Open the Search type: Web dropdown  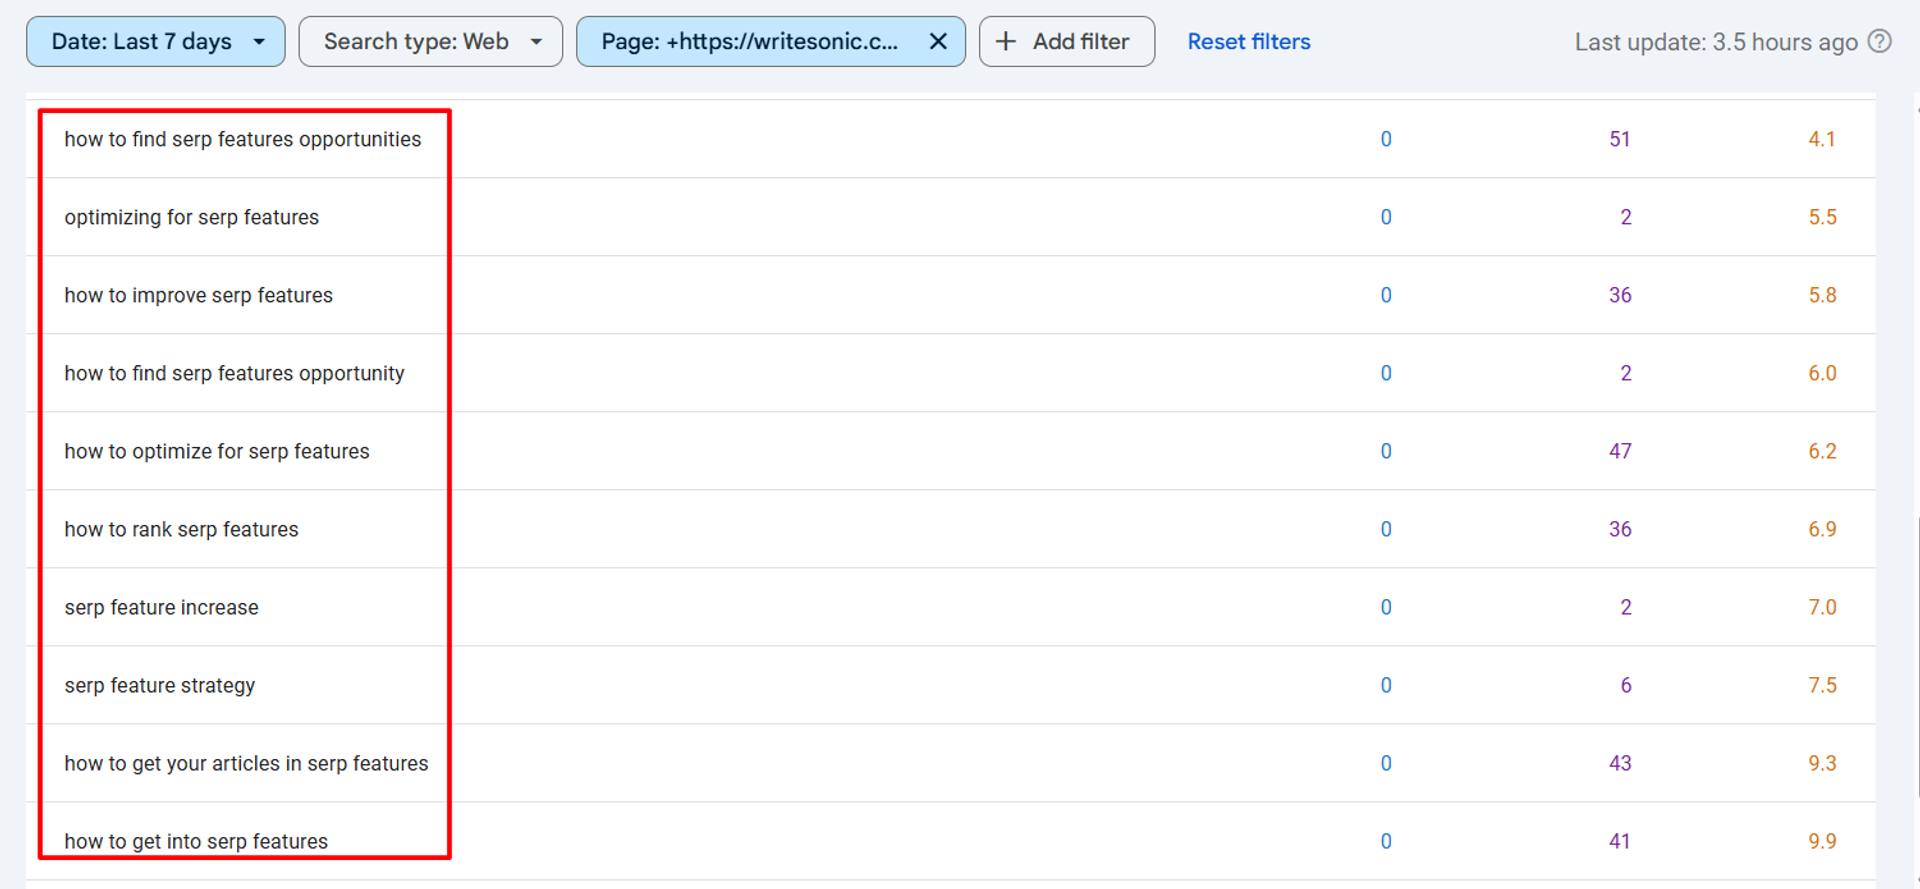coord(430,42)
